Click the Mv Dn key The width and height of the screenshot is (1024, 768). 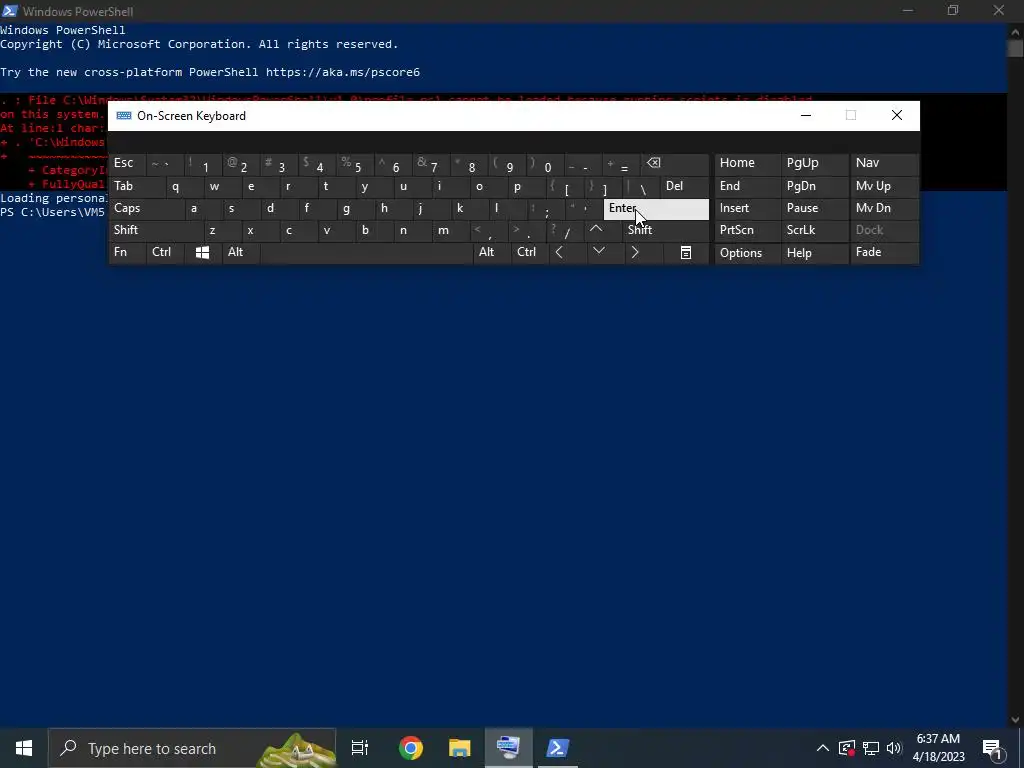(x=884, y=208)
